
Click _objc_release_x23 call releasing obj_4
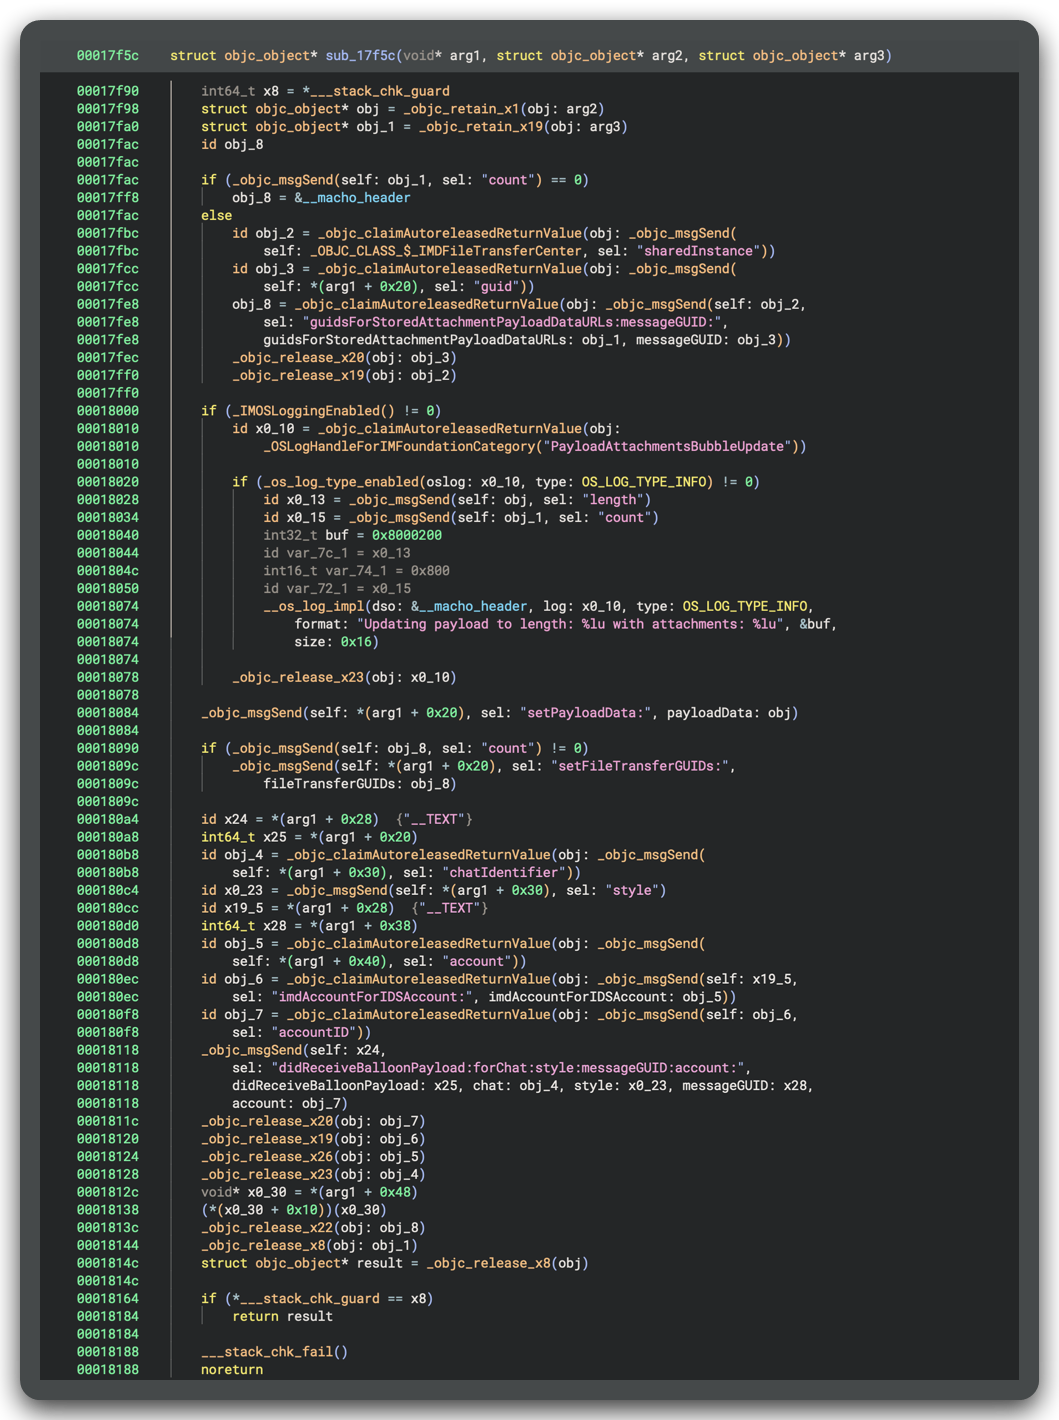pos(267,1175)
